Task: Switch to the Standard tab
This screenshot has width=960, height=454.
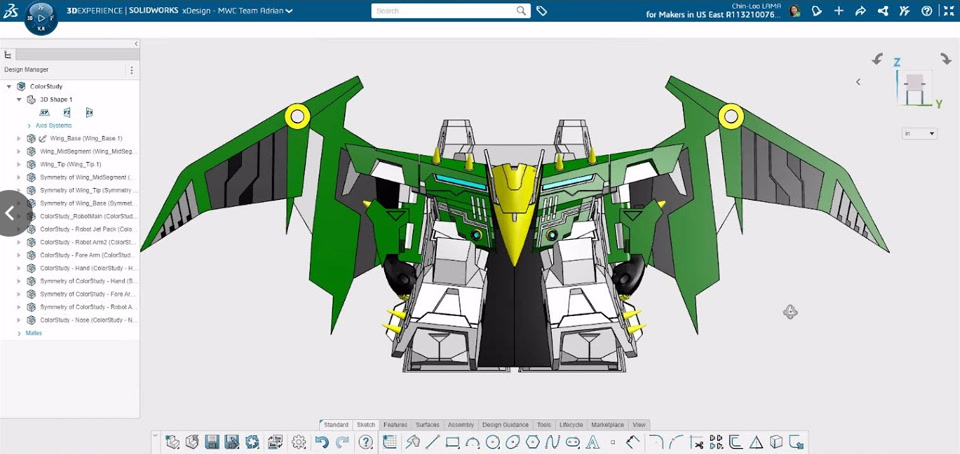Action: [x=336, y=425]
